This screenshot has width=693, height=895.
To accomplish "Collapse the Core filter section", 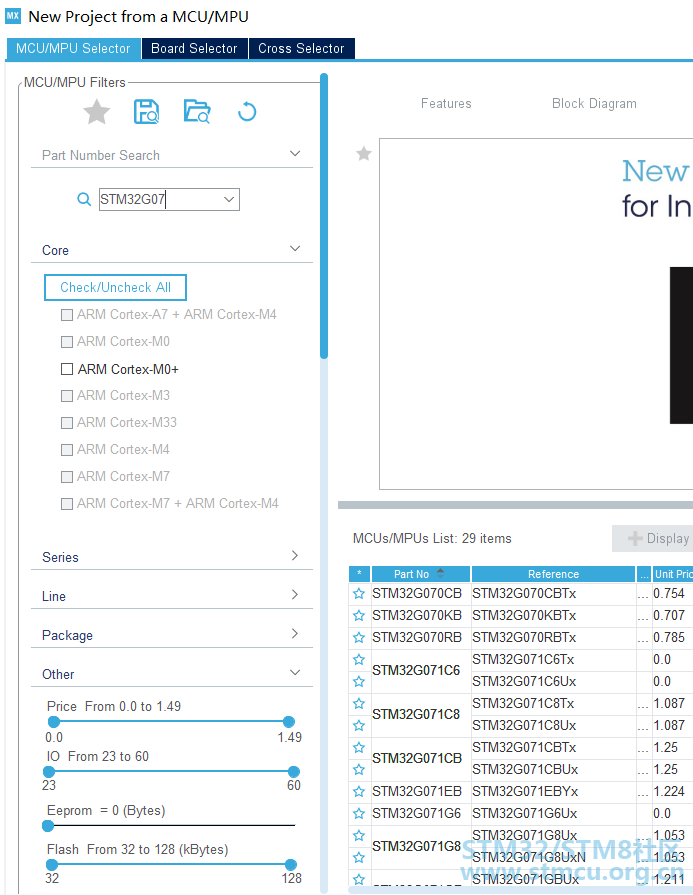I will [x=295, y=248].
